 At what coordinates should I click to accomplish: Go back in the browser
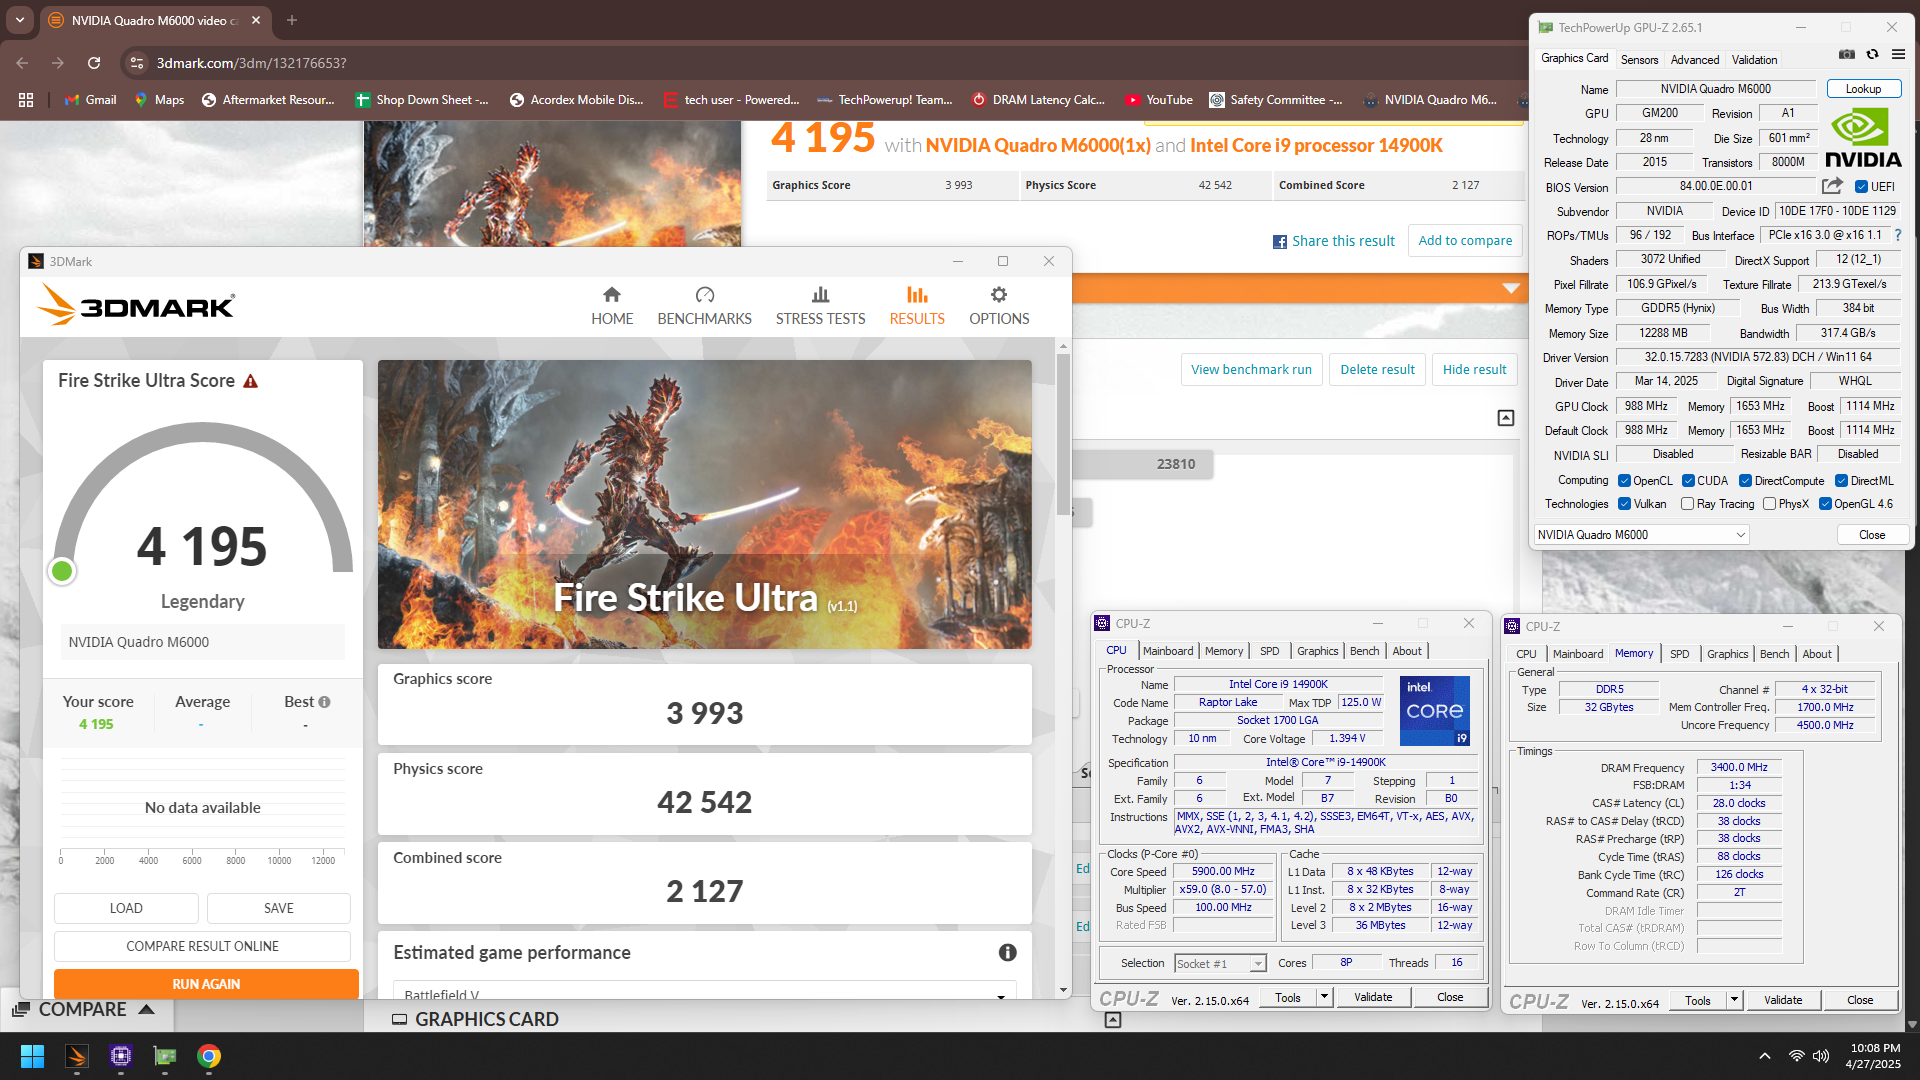(x=22, y=63)
